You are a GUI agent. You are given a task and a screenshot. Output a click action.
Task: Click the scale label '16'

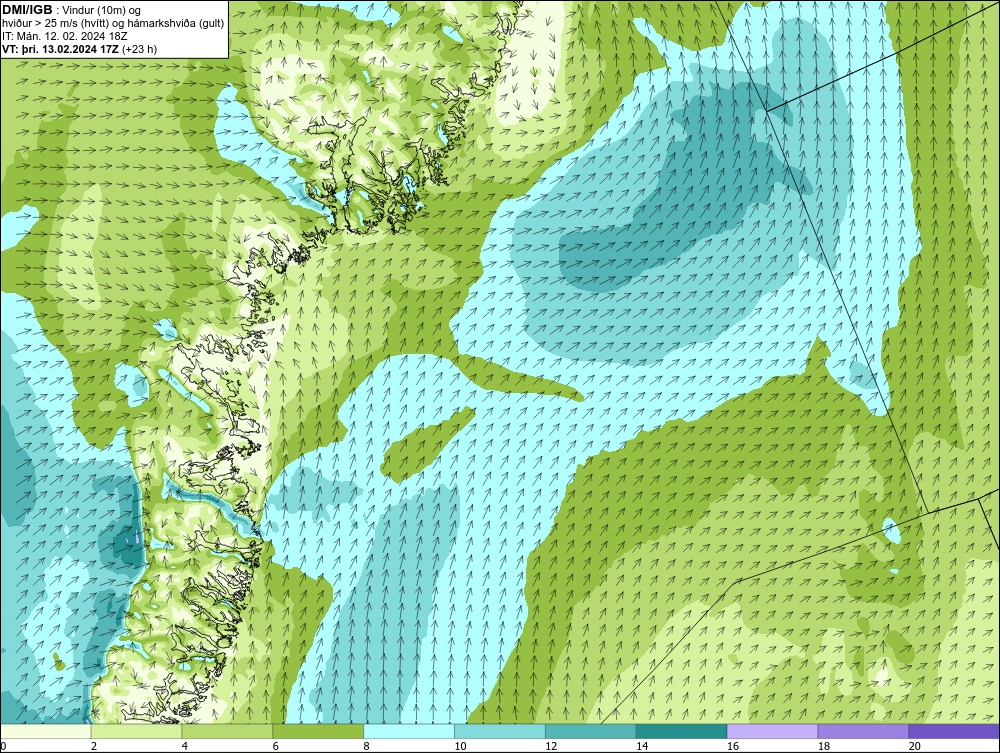click(733, 746)
